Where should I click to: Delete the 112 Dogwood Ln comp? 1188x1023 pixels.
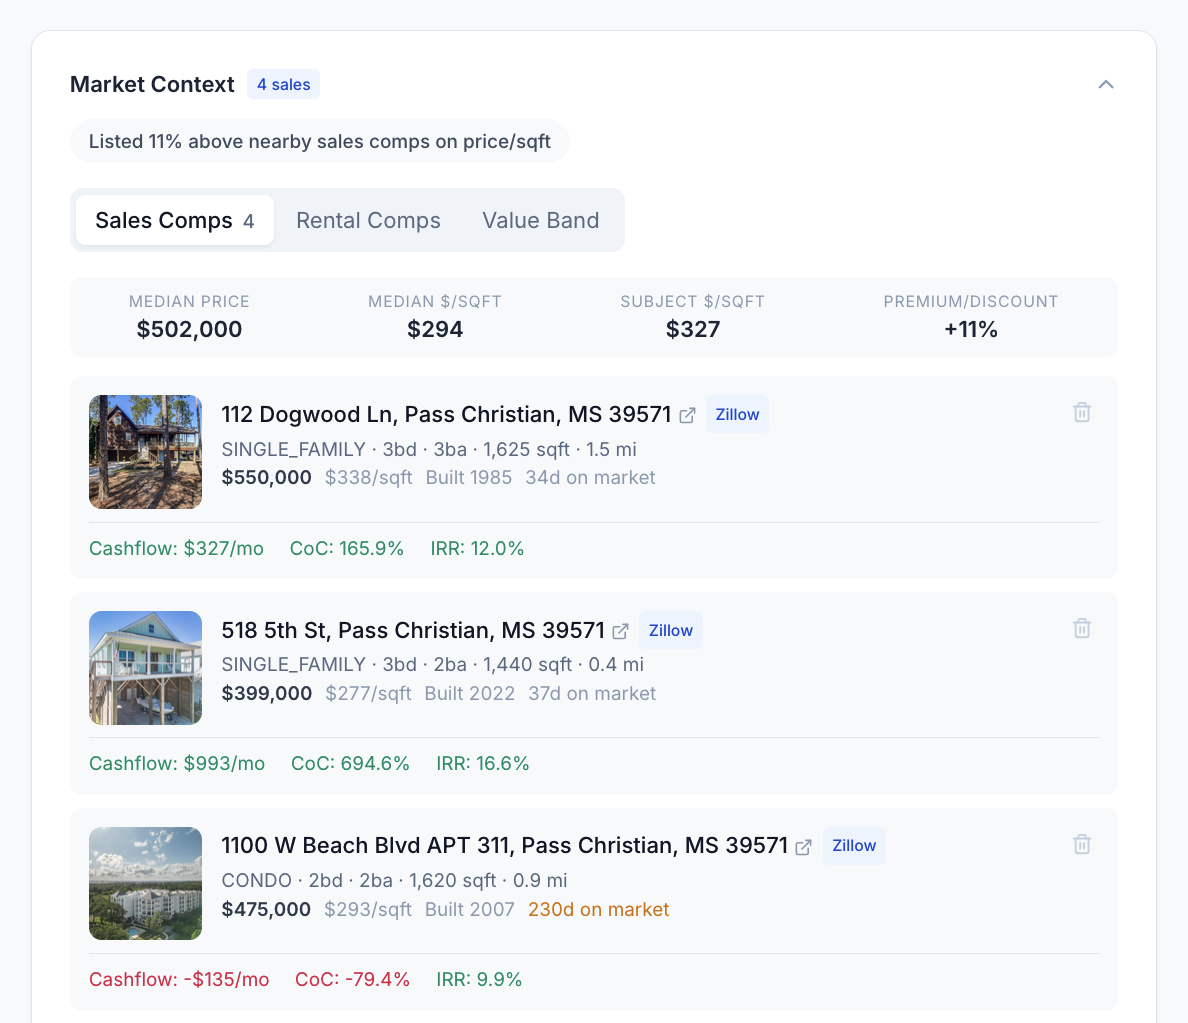click(x=1081, y=412)
